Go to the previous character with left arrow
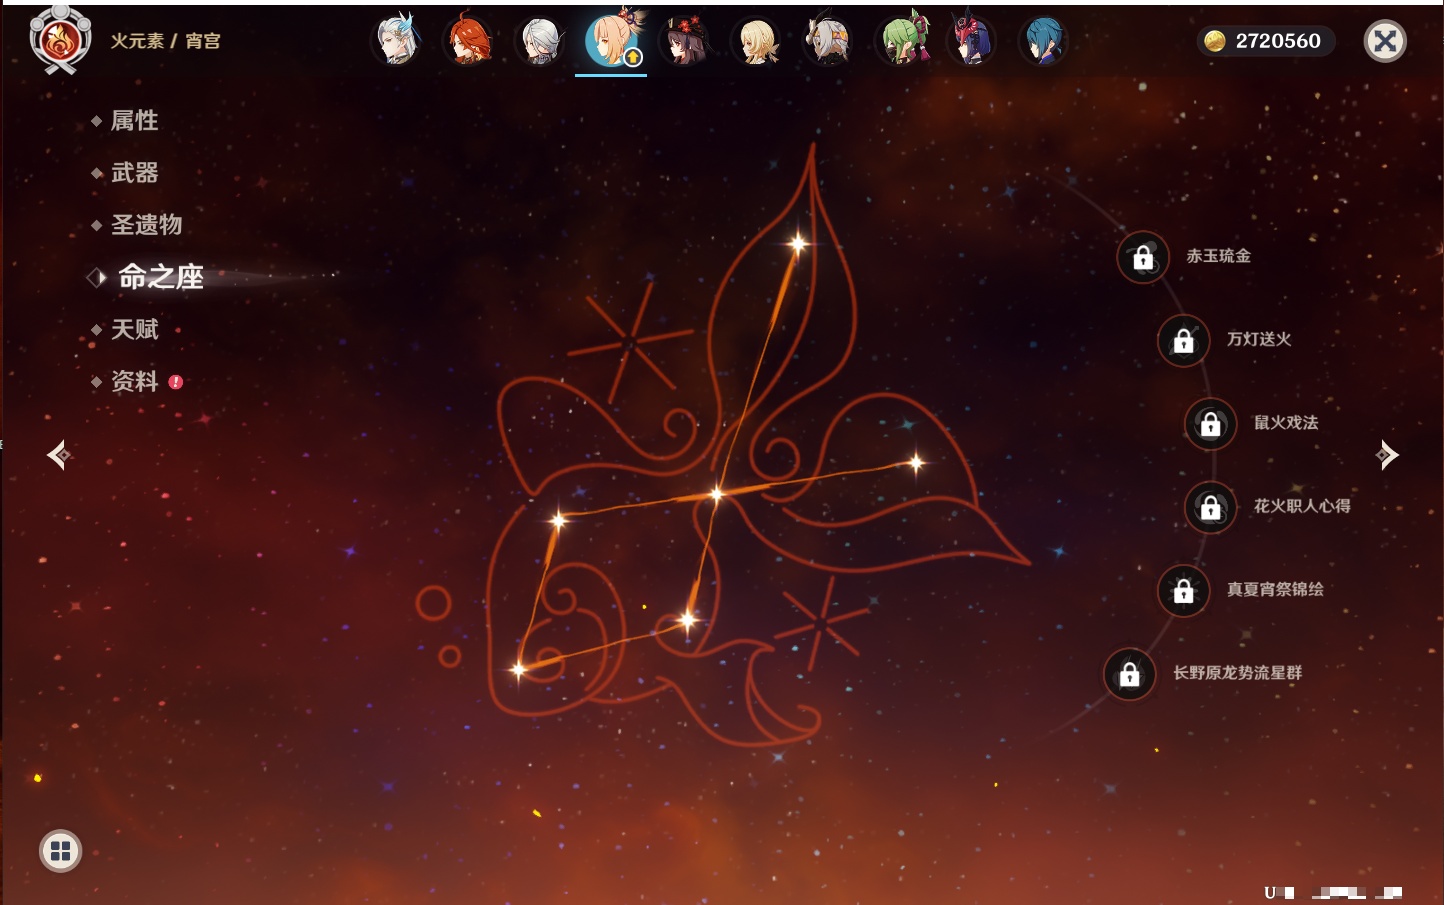This screenshot has height=905, width=1444. (58, 455)
